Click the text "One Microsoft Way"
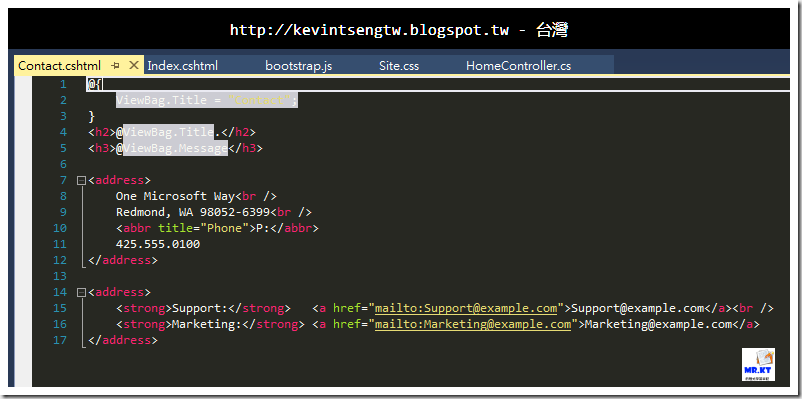Image resolution: width=802 pixels, height=399 pixels. pos(175,196)
